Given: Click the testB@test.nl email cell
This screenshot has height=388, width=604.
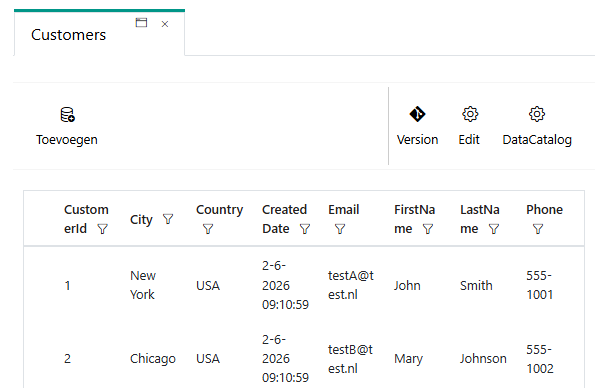Looking at the screenshot, I should point(350,359).
